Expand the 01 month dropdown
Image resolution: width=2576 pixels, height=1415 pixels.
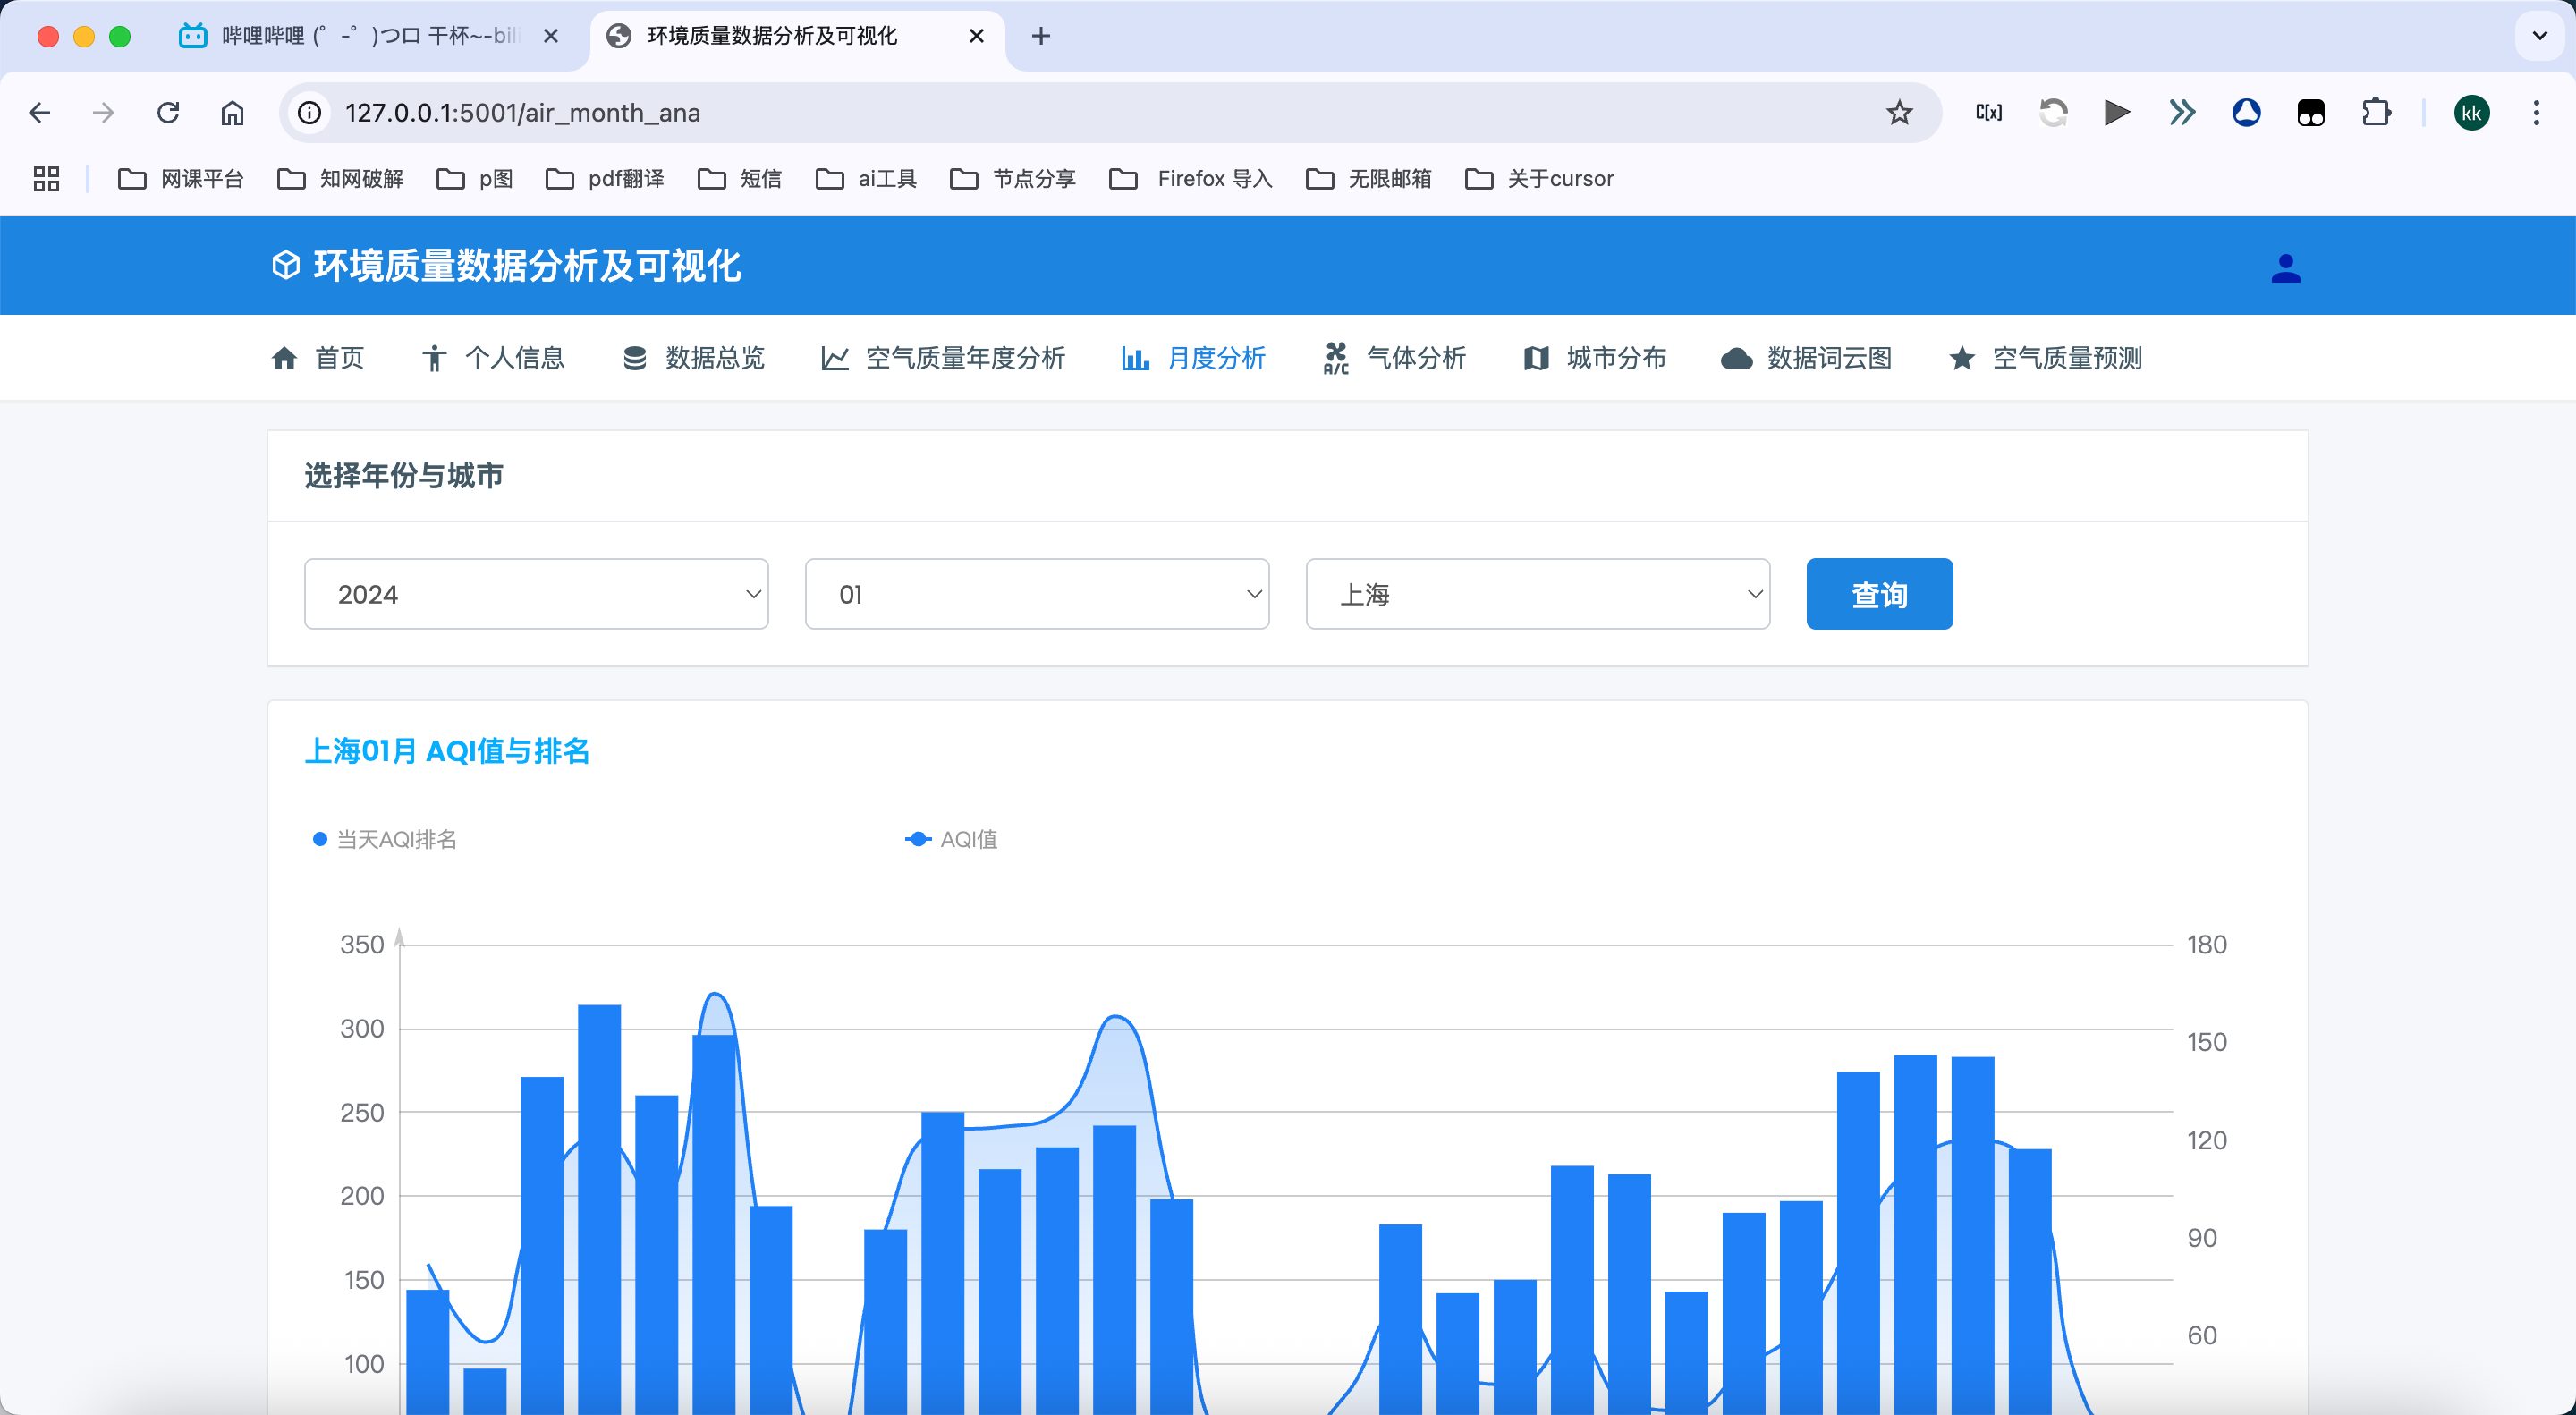1036,594
